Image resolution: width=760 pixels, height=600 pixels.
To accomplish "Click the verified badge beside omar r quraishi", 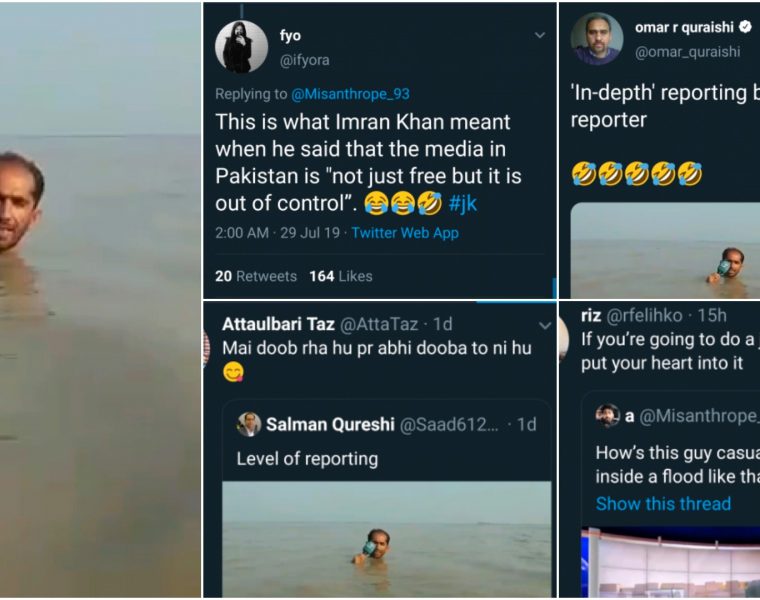I will (x=741, y=28).
